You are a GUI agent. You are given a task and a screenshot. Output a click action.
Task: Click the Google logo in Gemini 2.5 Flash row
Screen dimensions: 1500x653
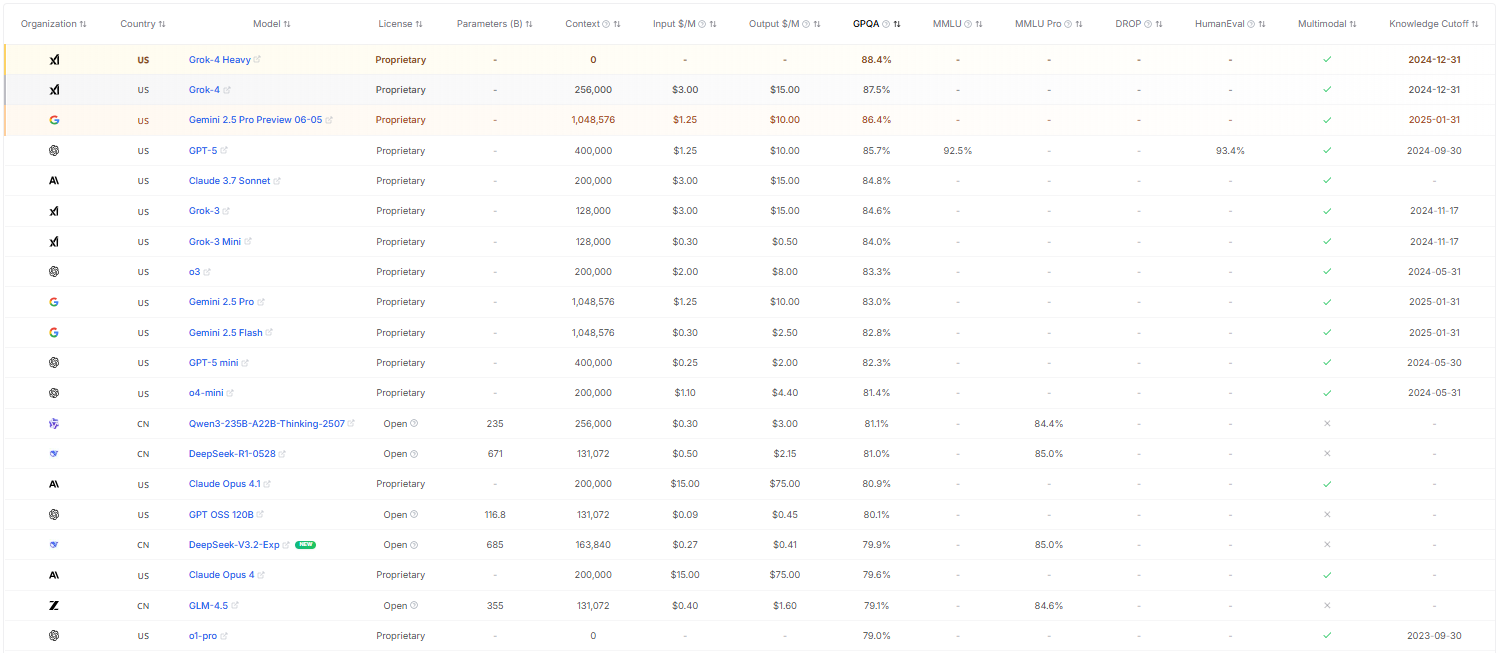(x=54, y=332)
